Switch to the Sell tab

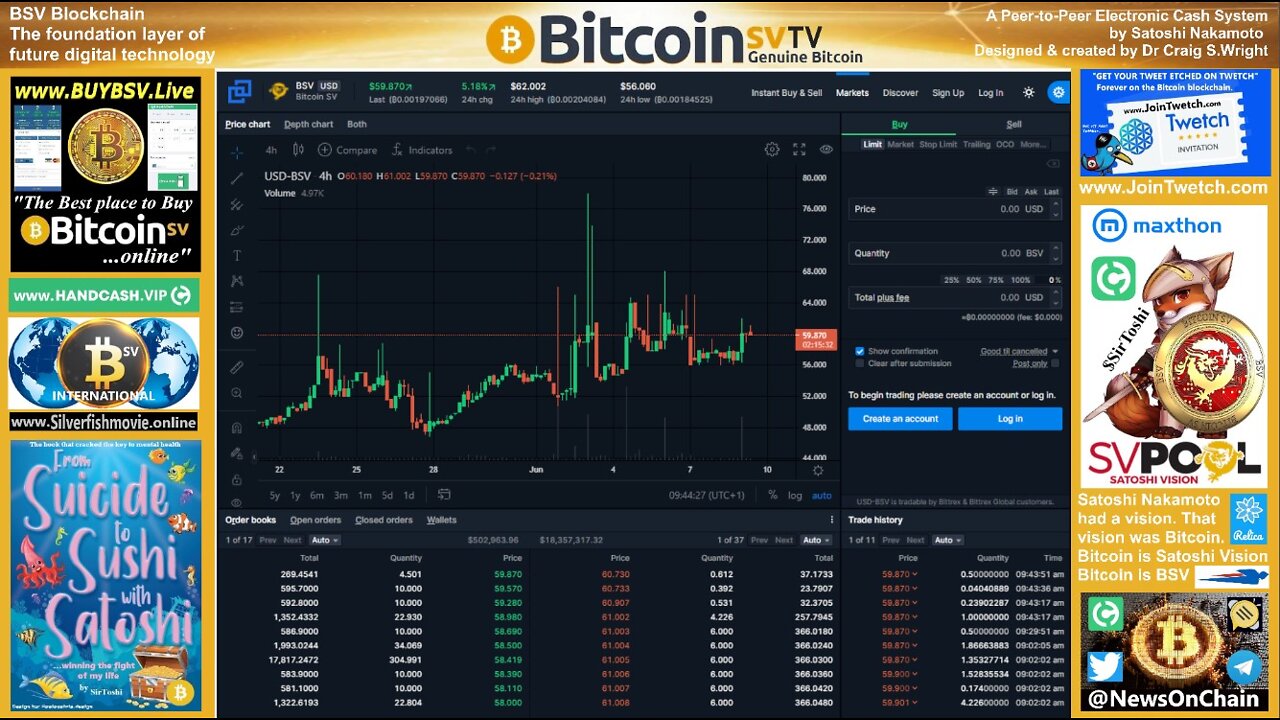click(x=1013, y=124)
